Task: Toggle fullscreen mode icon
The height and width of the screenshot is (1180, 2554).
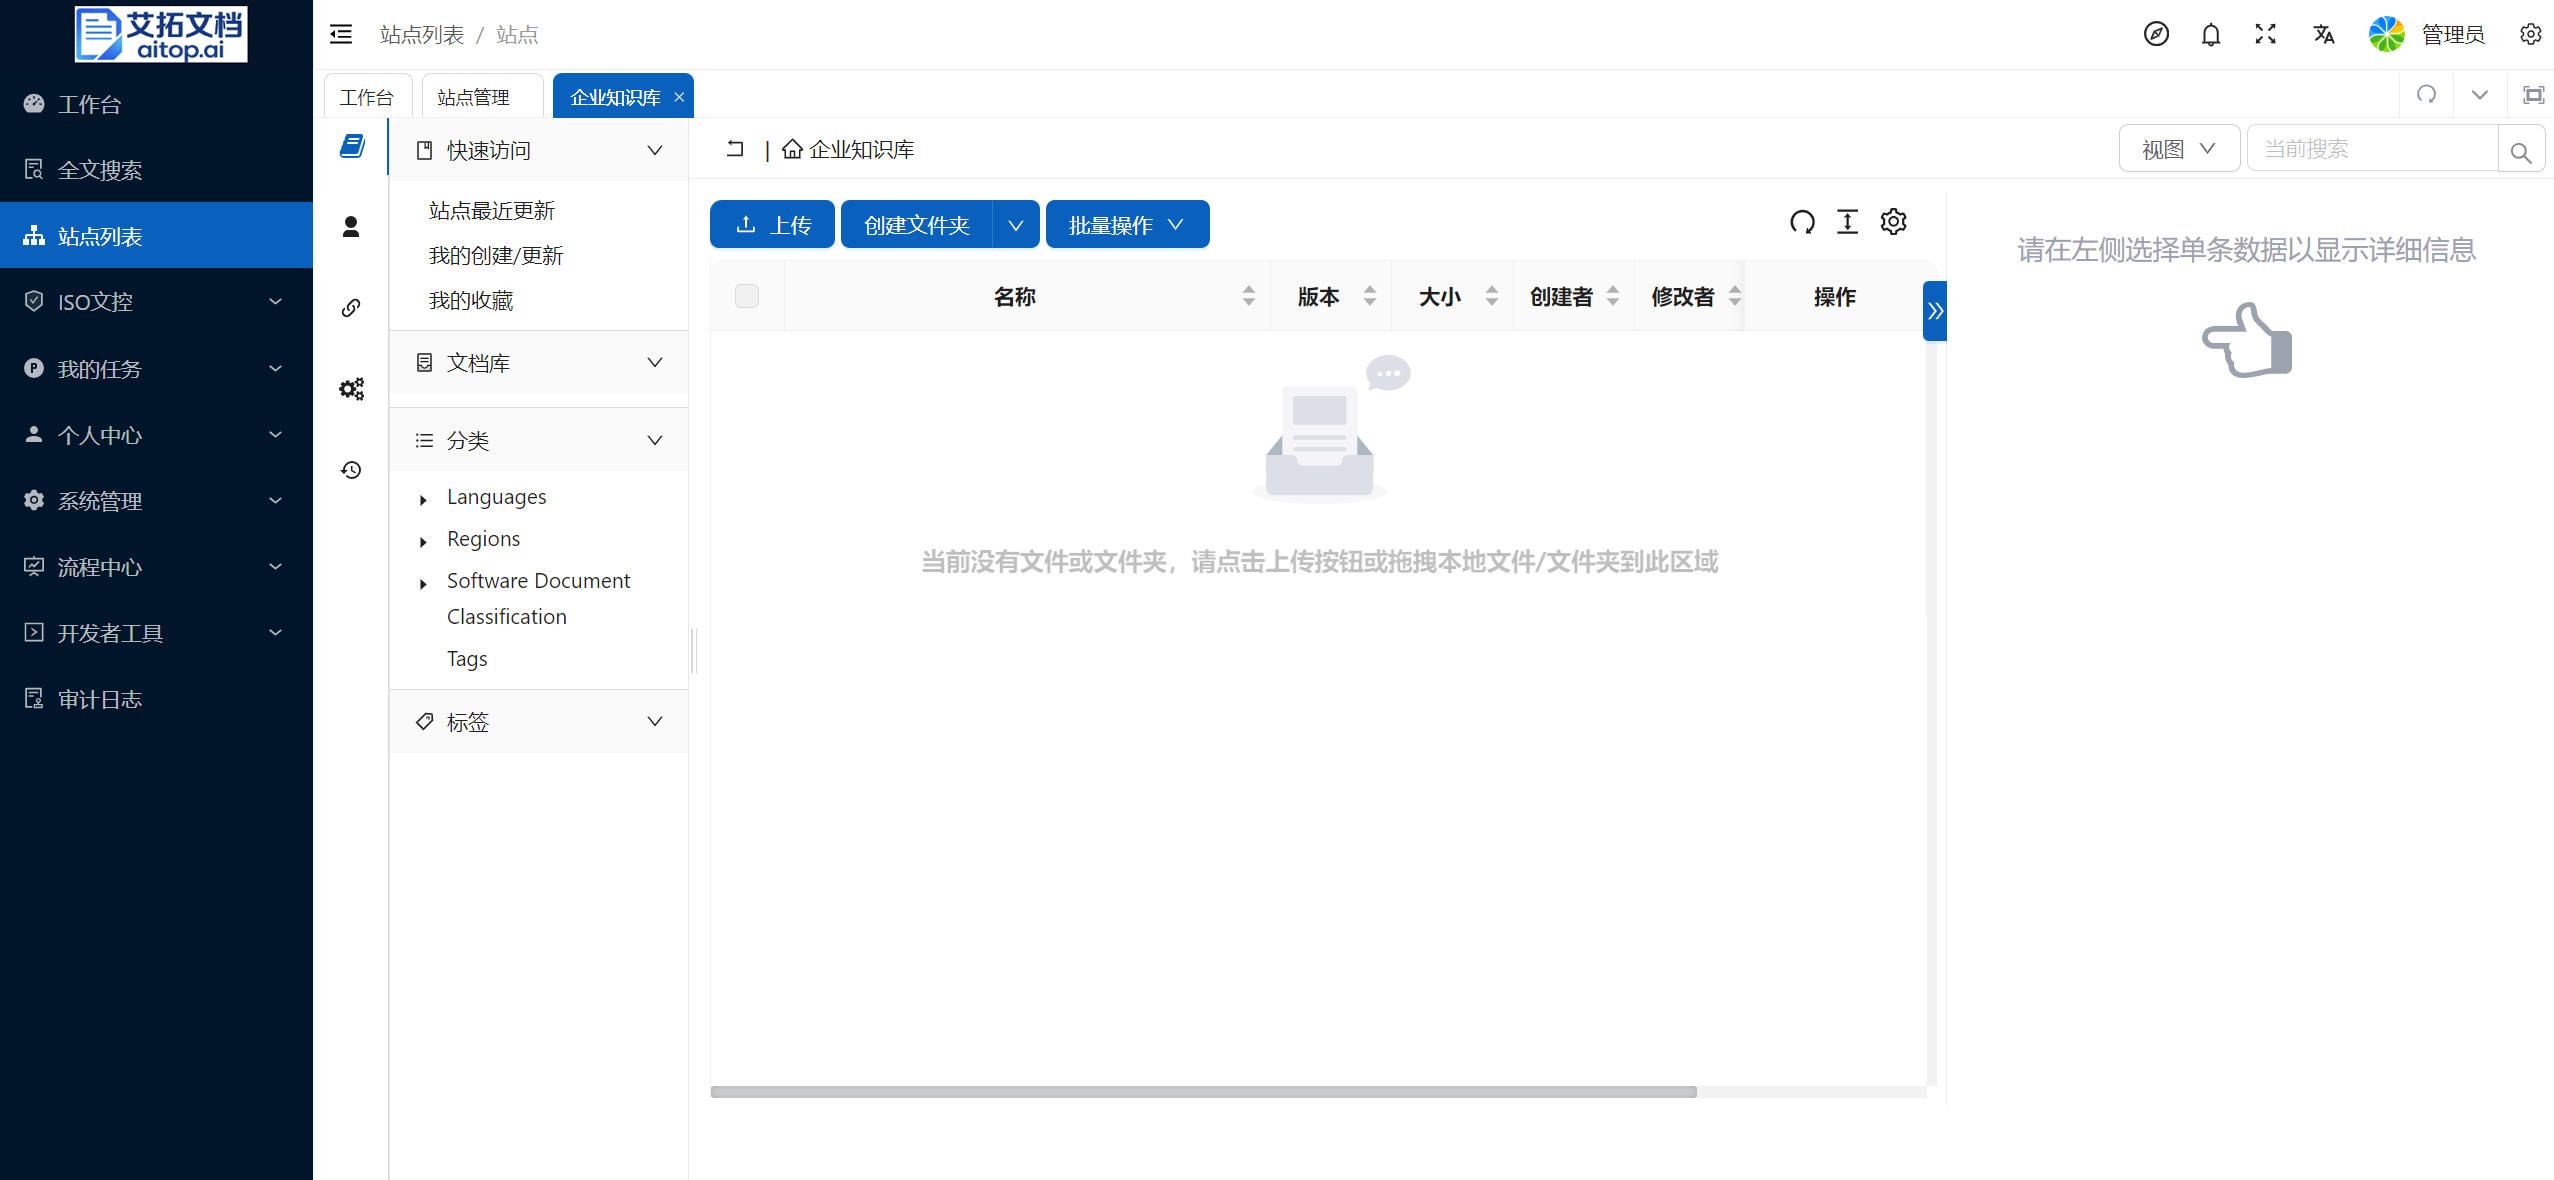Action: 2265,35
